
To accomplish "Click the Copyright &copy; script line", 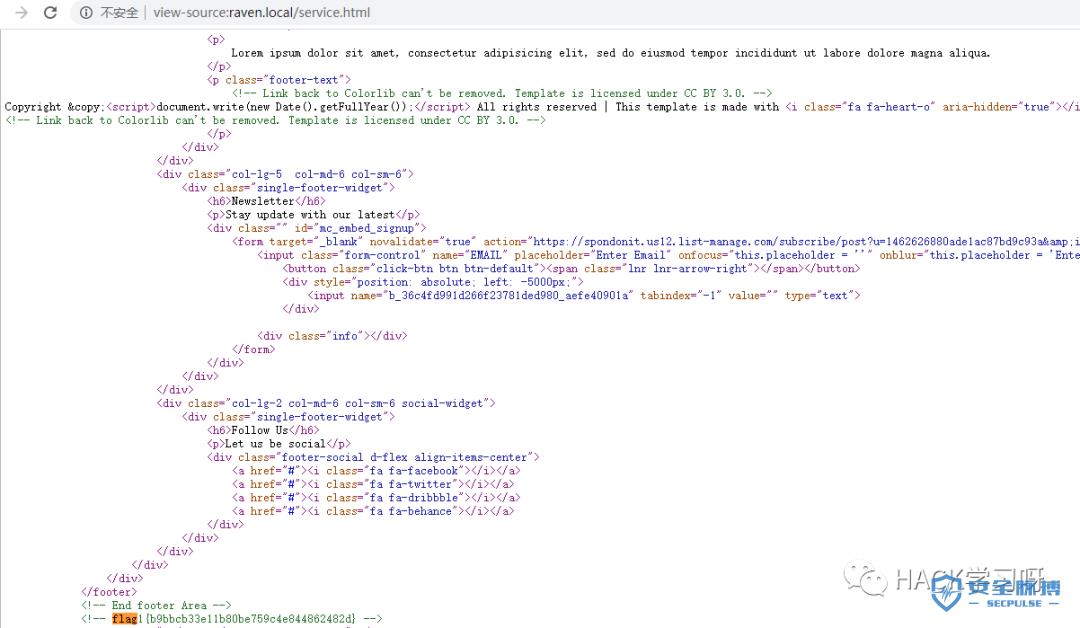I will pyautogui.click(x=542, y=107).
